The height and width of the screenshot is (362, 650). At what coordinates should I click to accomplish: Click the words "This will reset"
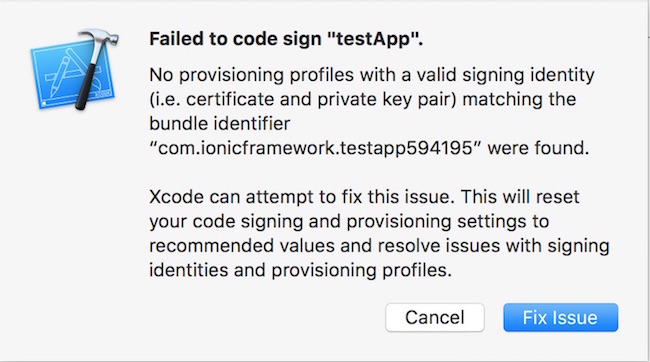click(x=520, y=197)
